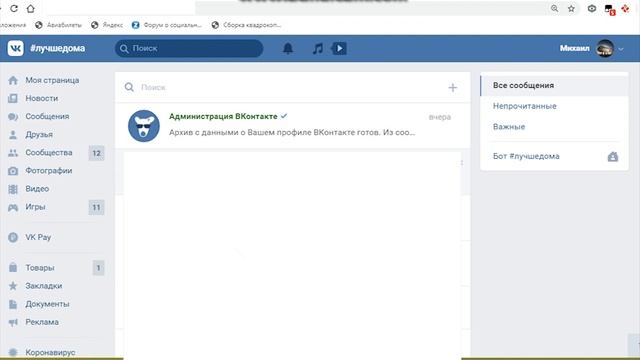Click the browser home icon

[x=31, y=8]
